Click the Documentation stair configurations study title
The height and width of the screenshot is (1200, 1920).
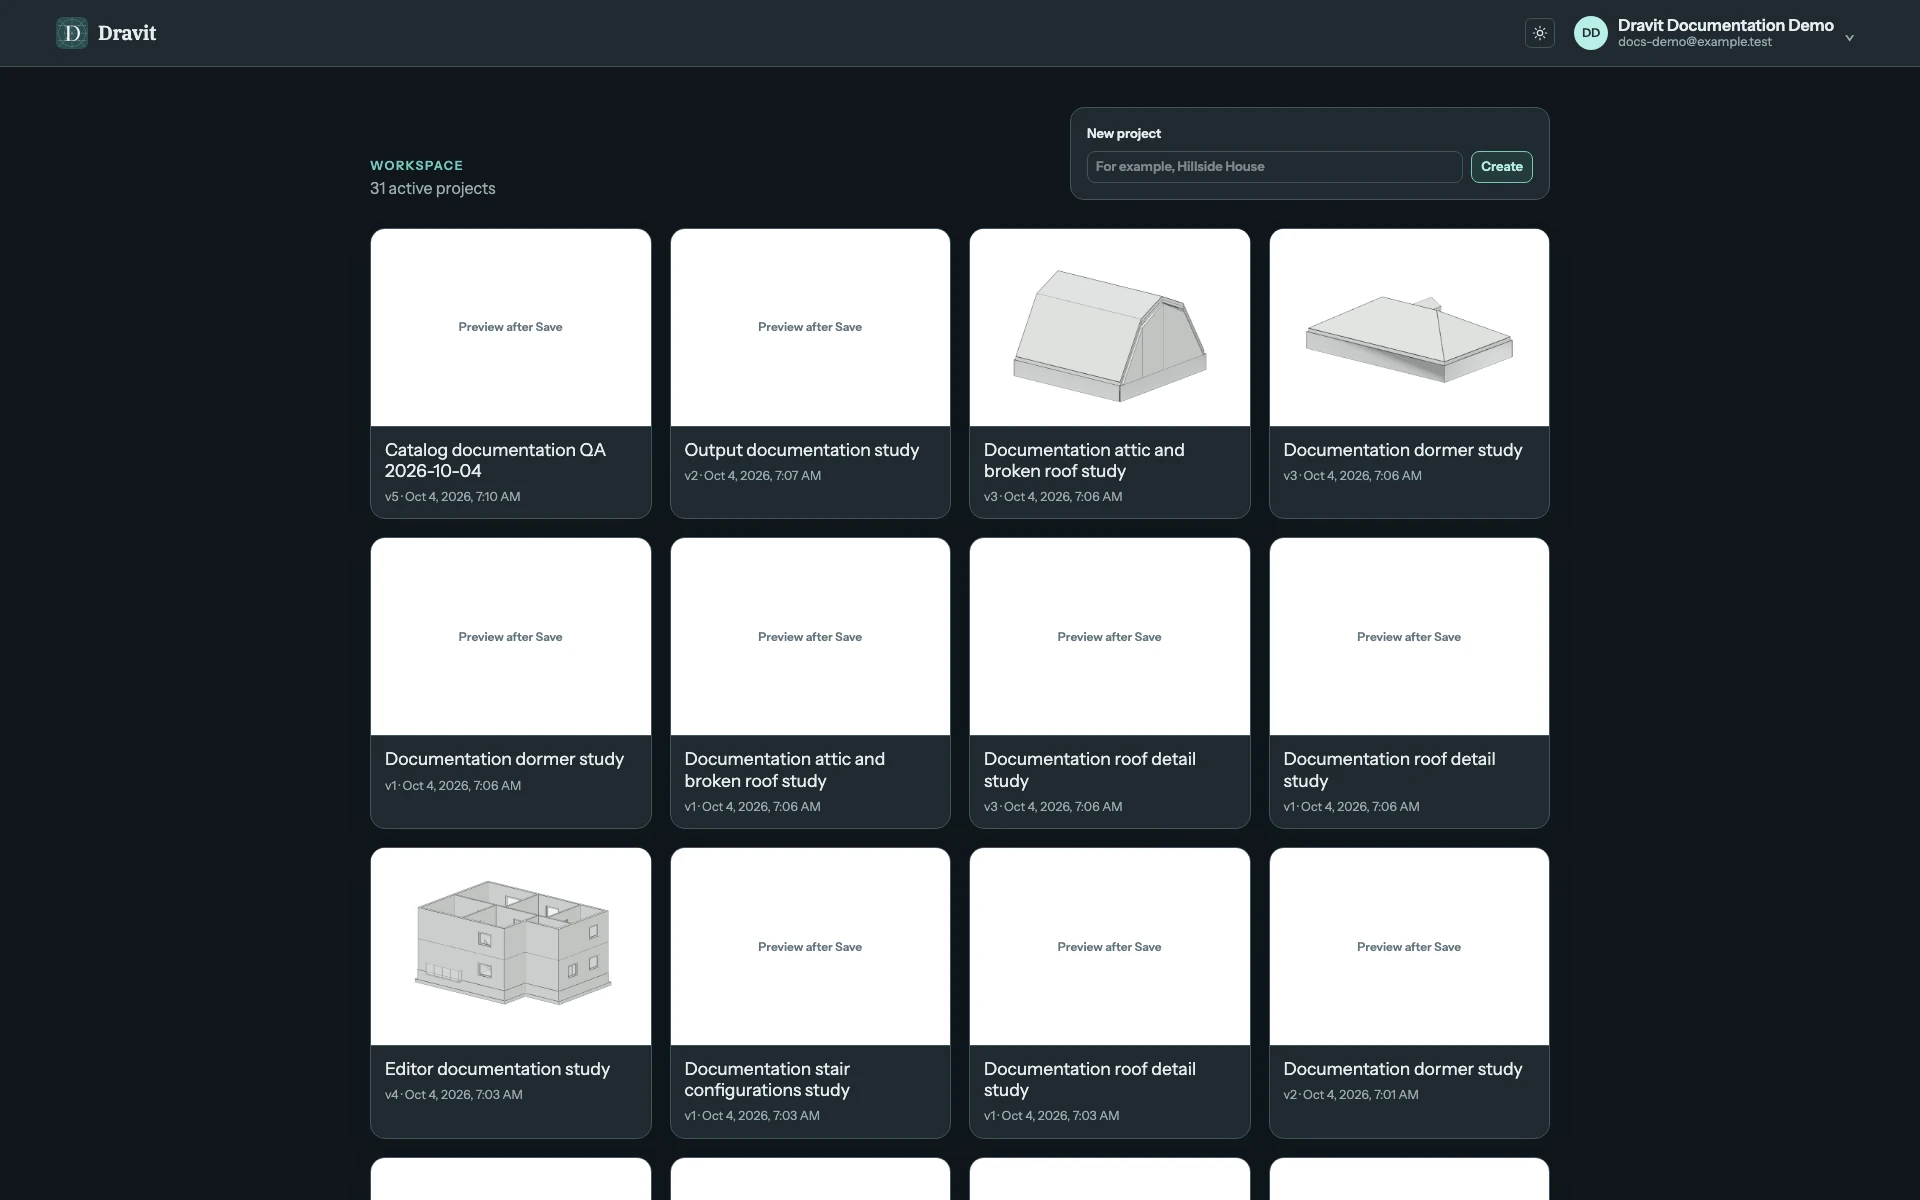pyautogui.click(x=767, y=1079)
